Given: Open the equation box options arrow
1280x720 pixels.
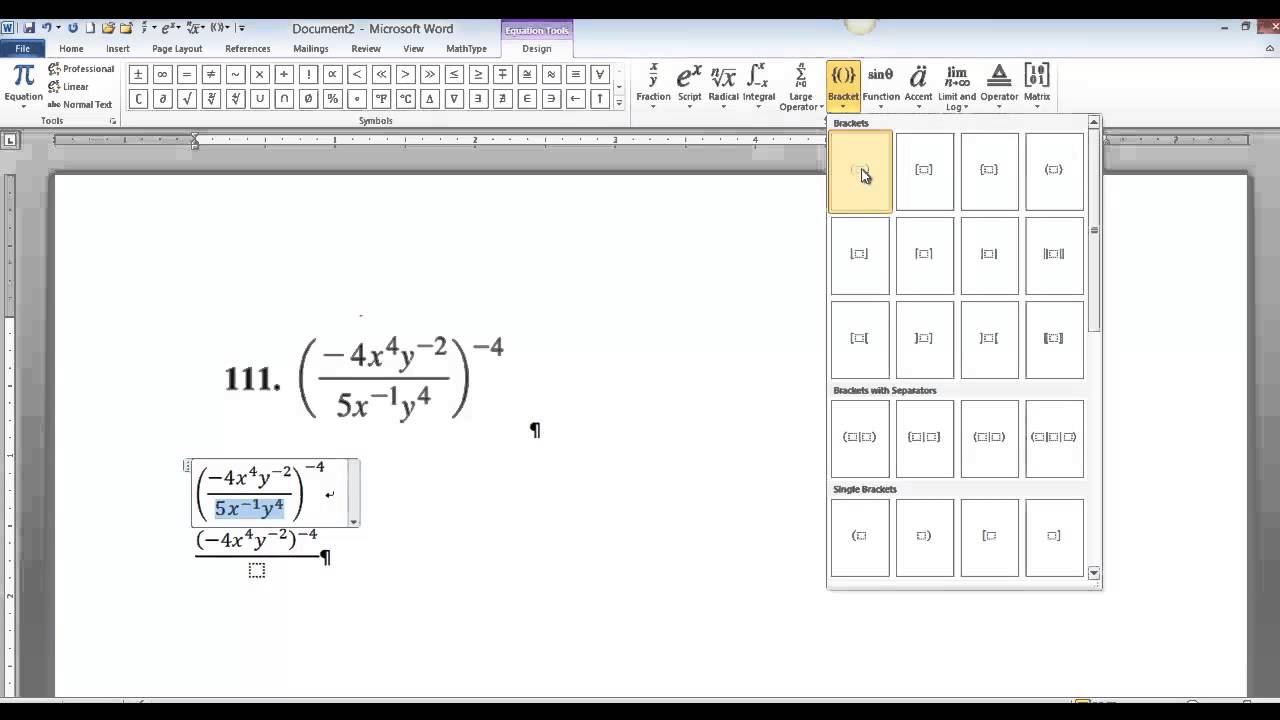Looking at the screenshot, I should pyautogui.click(x=353, y=521).
